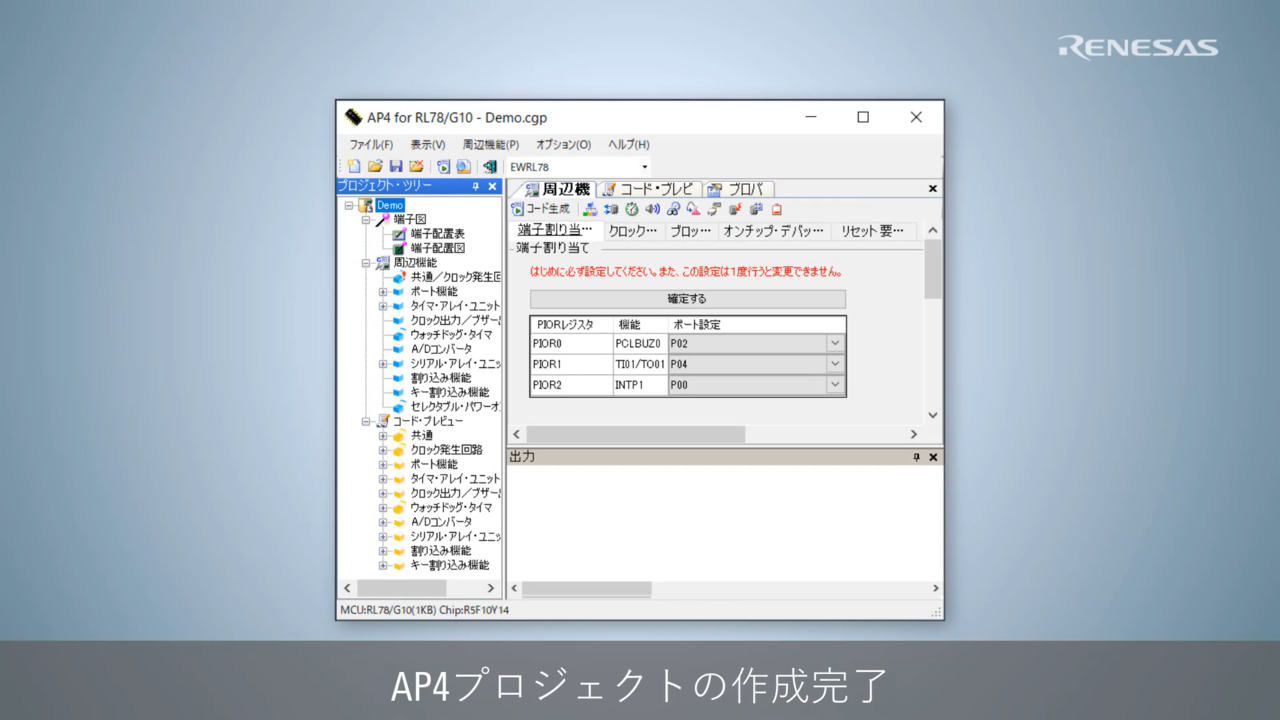Expand ポート機能 under 周辺機能

(x=383, y=292)
